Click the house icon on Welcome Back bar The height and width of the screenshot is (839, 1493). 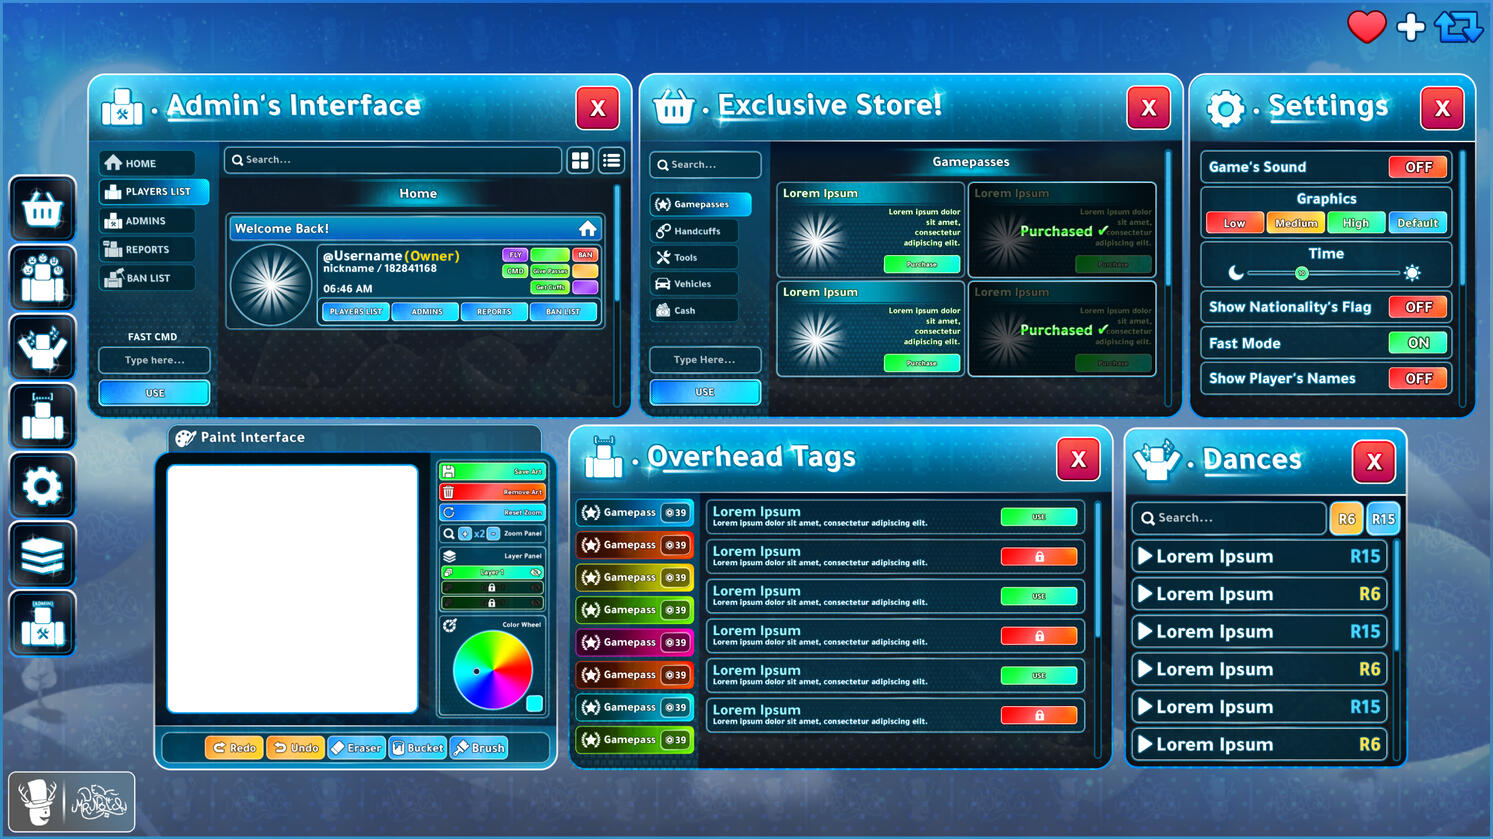[587, 229]
